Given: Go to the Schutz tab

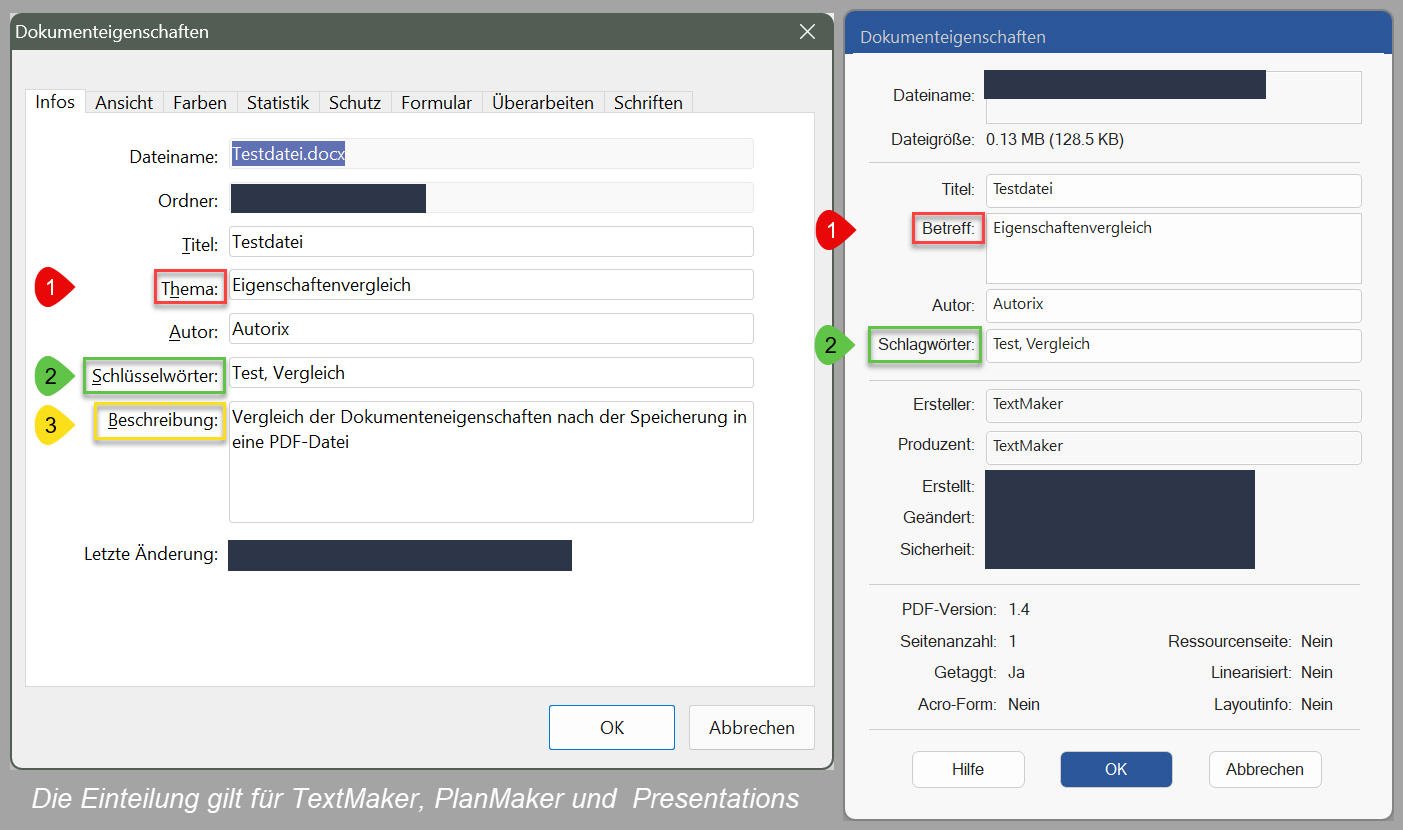Looking at the screenshot, I should [x=355, y=102].
